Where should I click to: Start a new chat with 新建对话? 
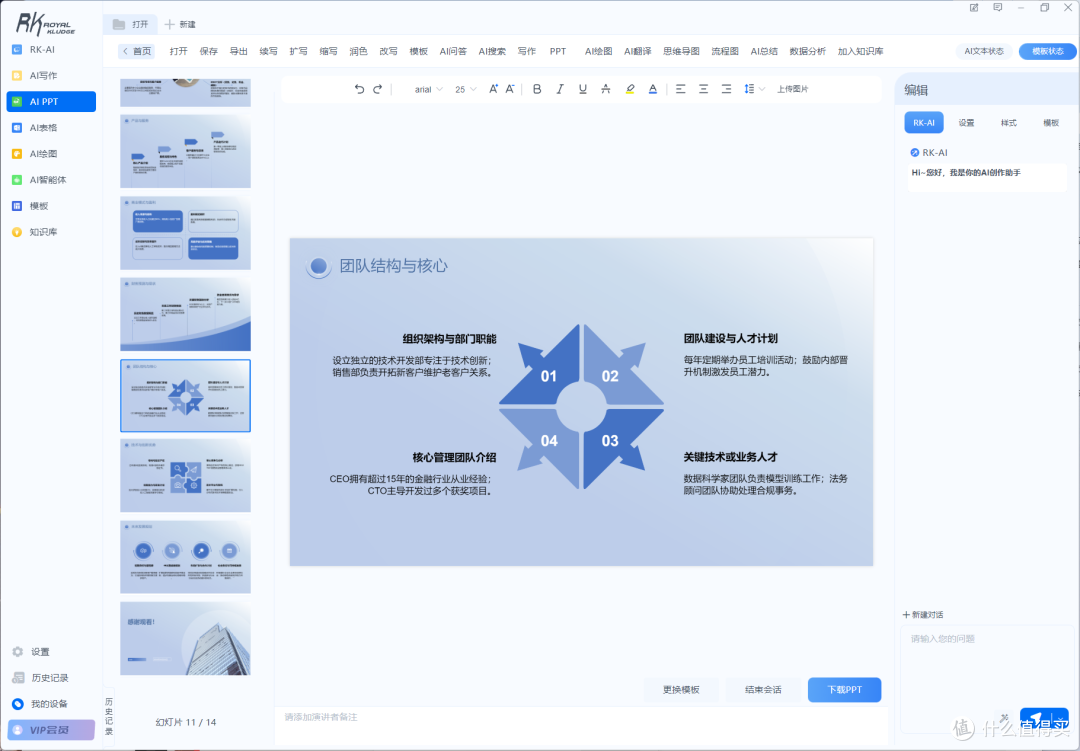tap(923, 615)
